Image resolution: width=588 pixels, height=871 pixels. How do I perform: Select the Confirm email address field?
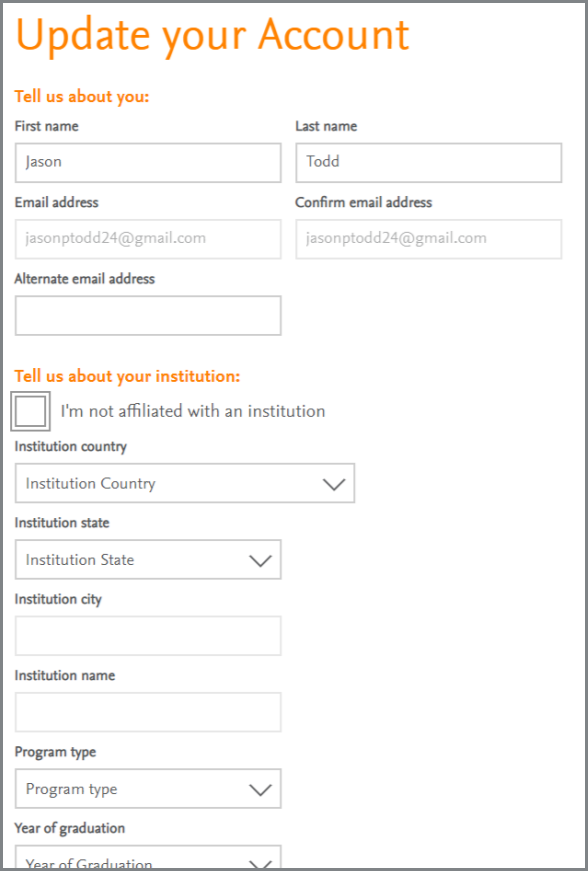[429, 239]
